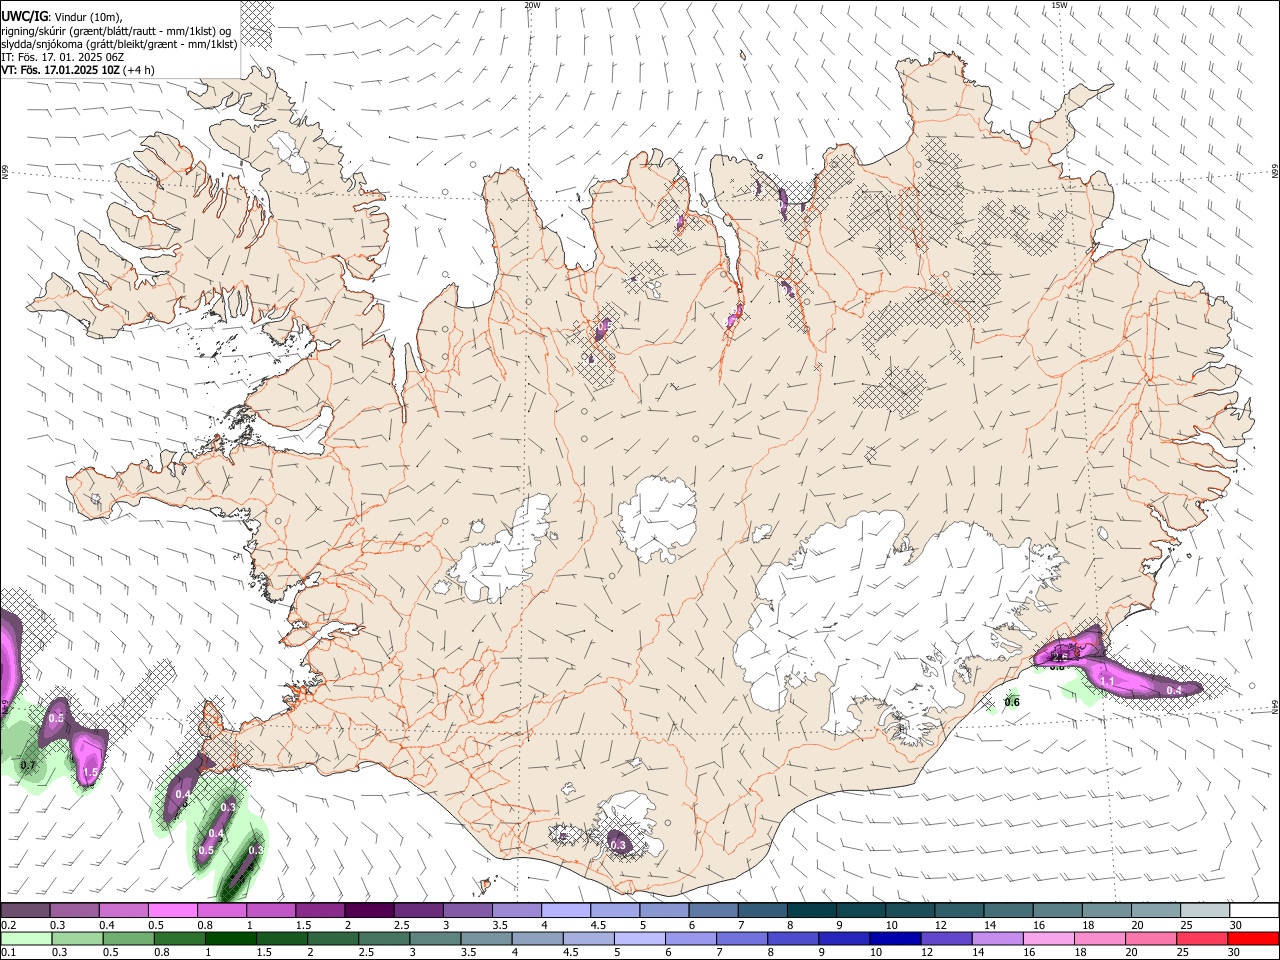Click the '20W' longitude label
1280x960 pixels.
[x=532, y=5]
